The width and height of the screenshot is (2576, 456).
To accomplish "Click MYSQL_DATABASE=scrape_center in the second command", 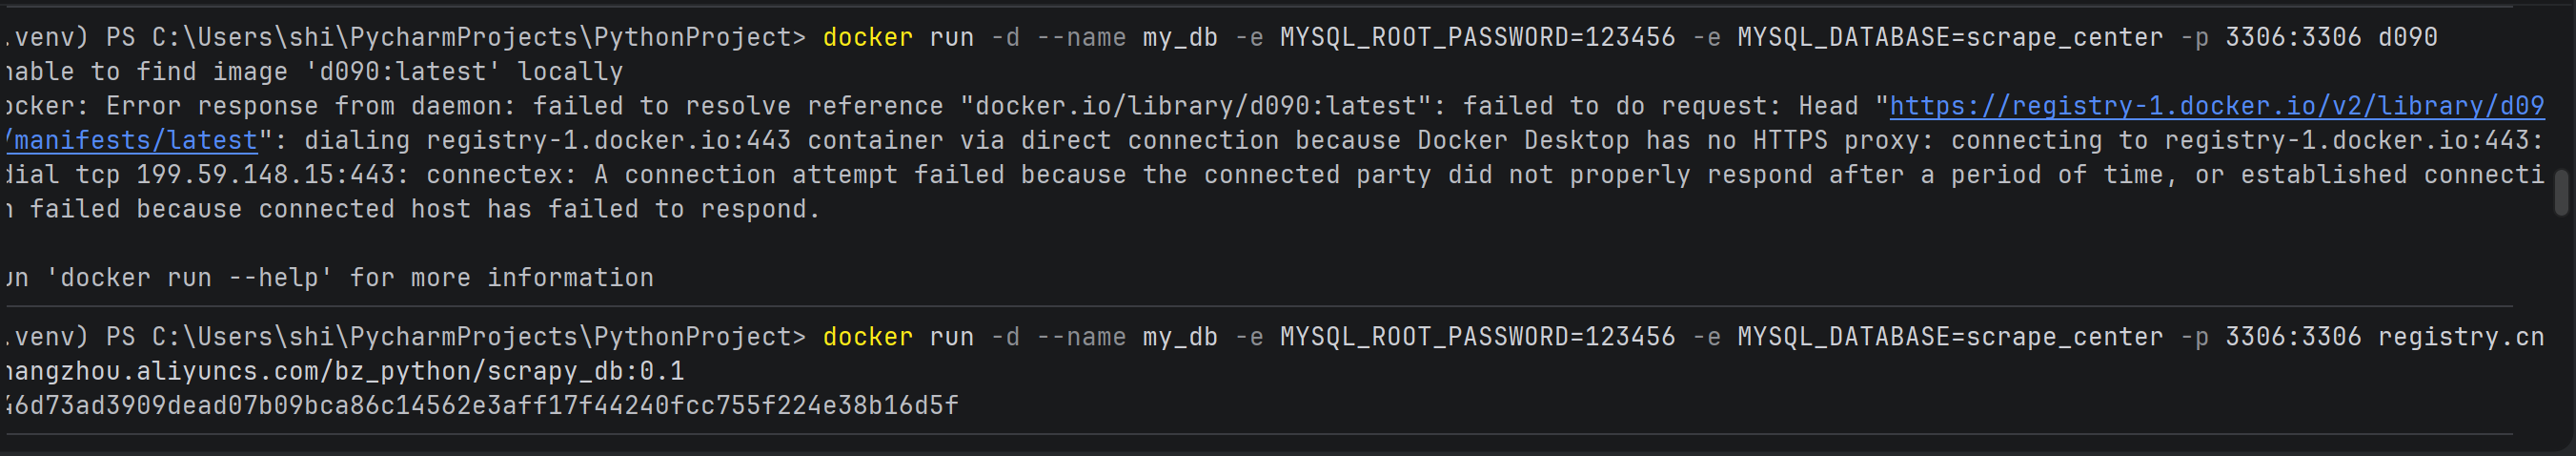I will (x=1949, y=337).
